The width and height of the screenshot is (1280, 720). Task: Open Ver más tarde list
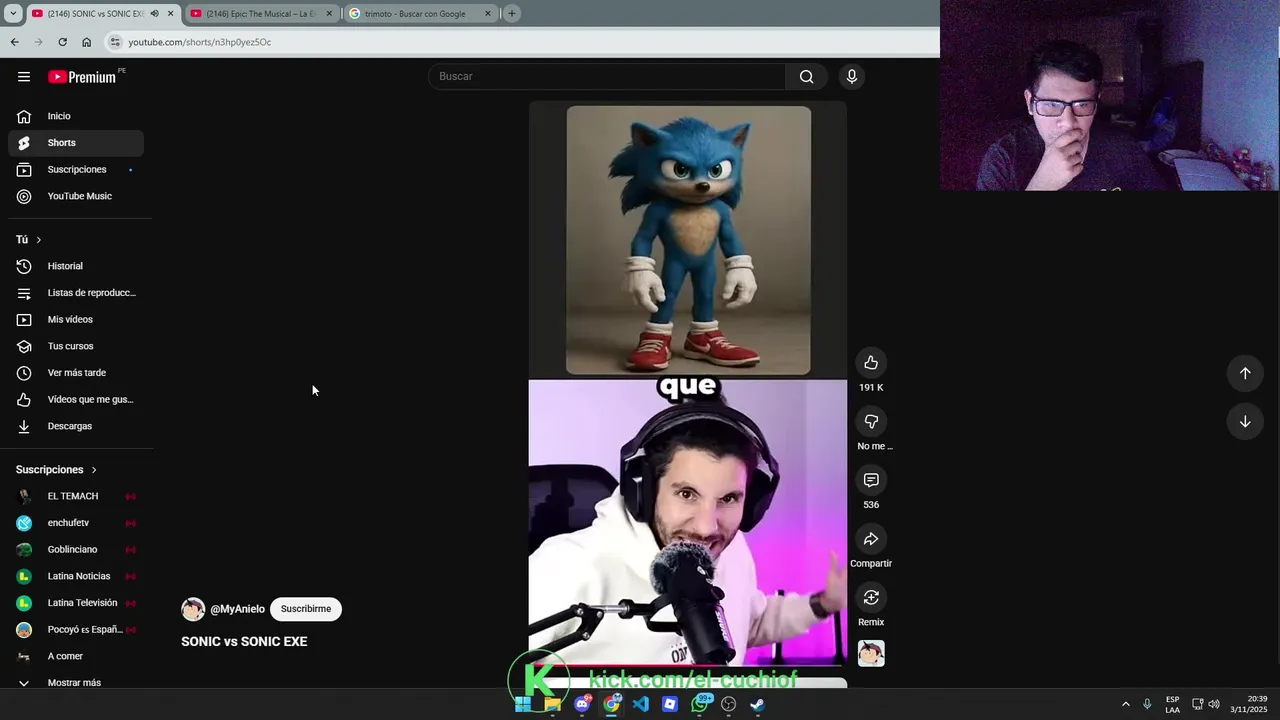coord(76,373)
